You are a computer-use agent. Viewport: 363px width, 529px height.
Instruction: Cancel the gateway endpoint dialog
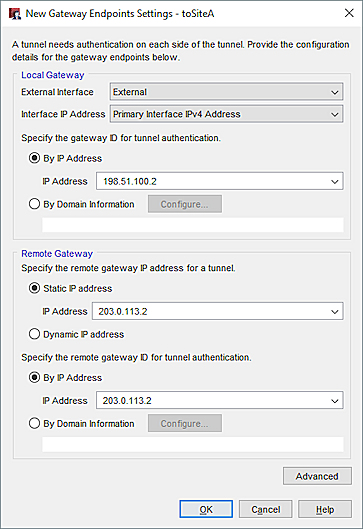coord(266,509)
